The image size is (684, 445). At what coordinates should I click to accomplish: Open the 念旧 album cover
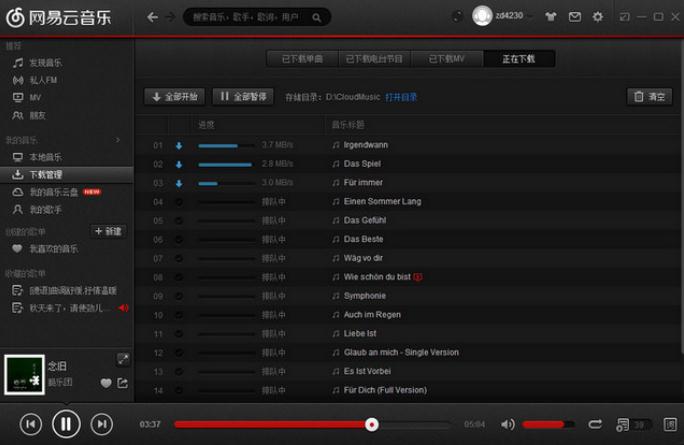pyautogui.click(x=24, y=375)
